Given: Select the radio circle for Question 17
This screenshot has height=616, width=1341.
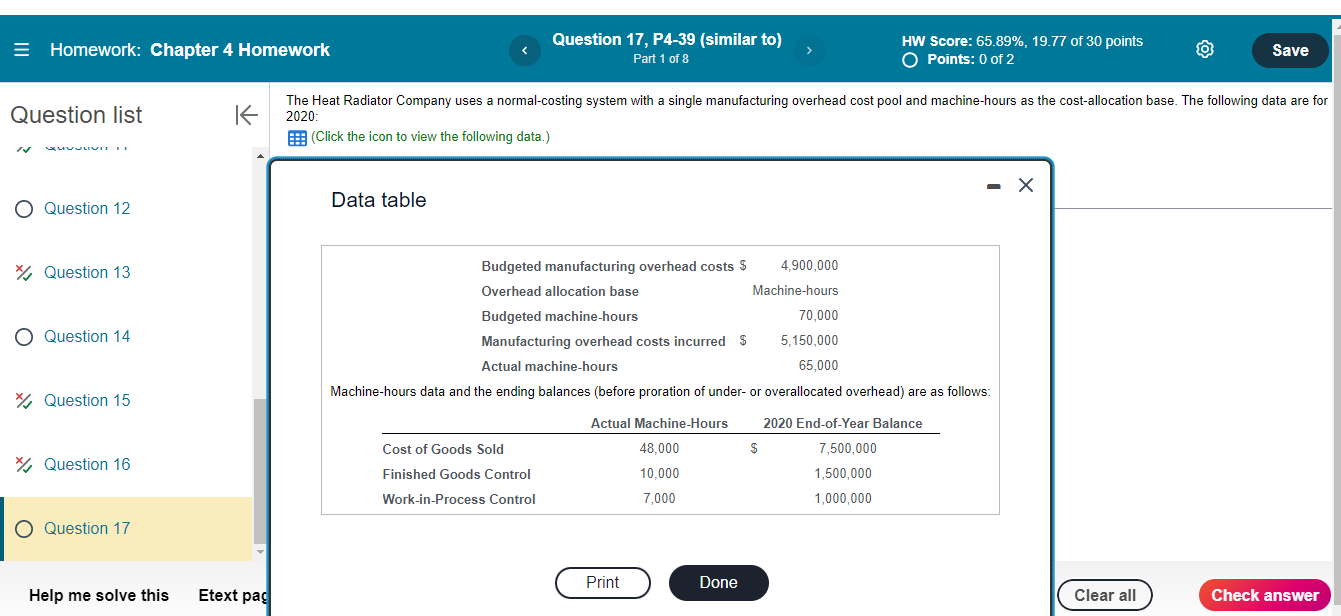Looking at the screenshot, I should [22, 528].
